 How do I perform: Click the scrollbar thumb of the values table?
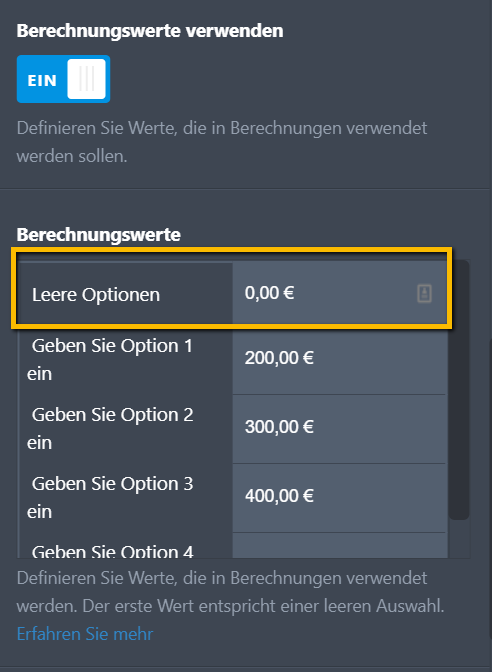(x=459, y=390)
